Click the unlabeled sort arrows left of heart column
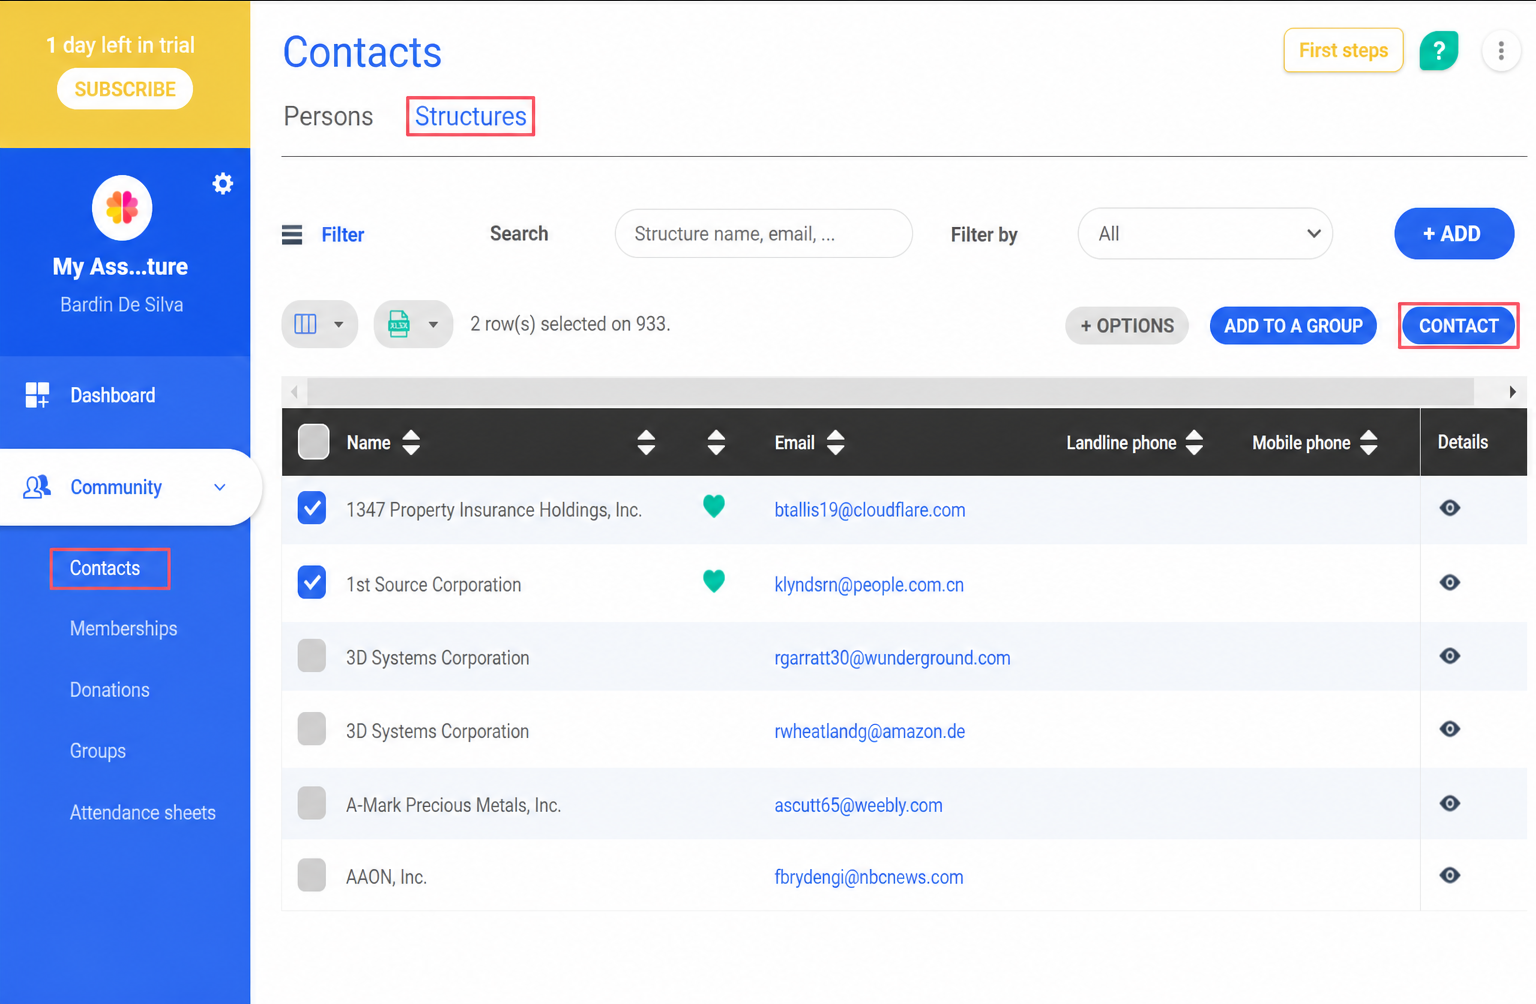 646,442
